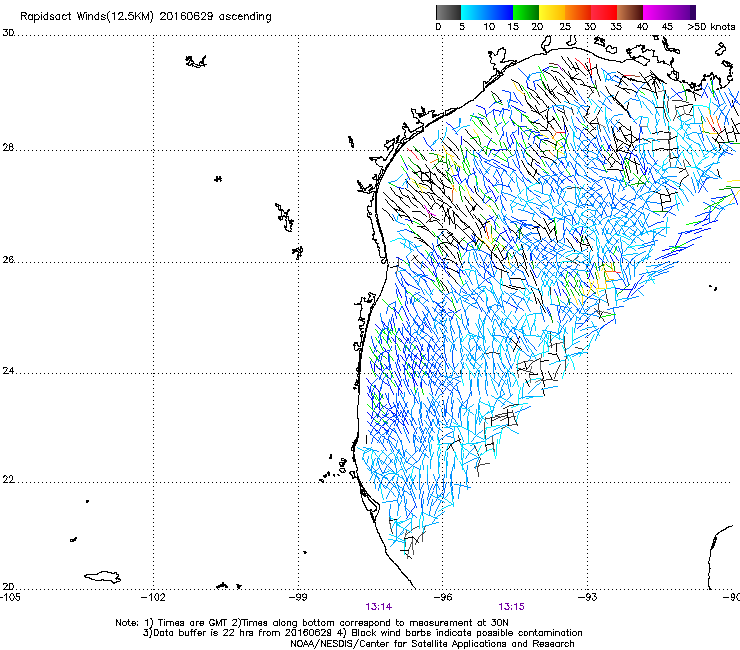Click the longitude -96 axis label
Screen dimensions: 740x650
(442, 597)
